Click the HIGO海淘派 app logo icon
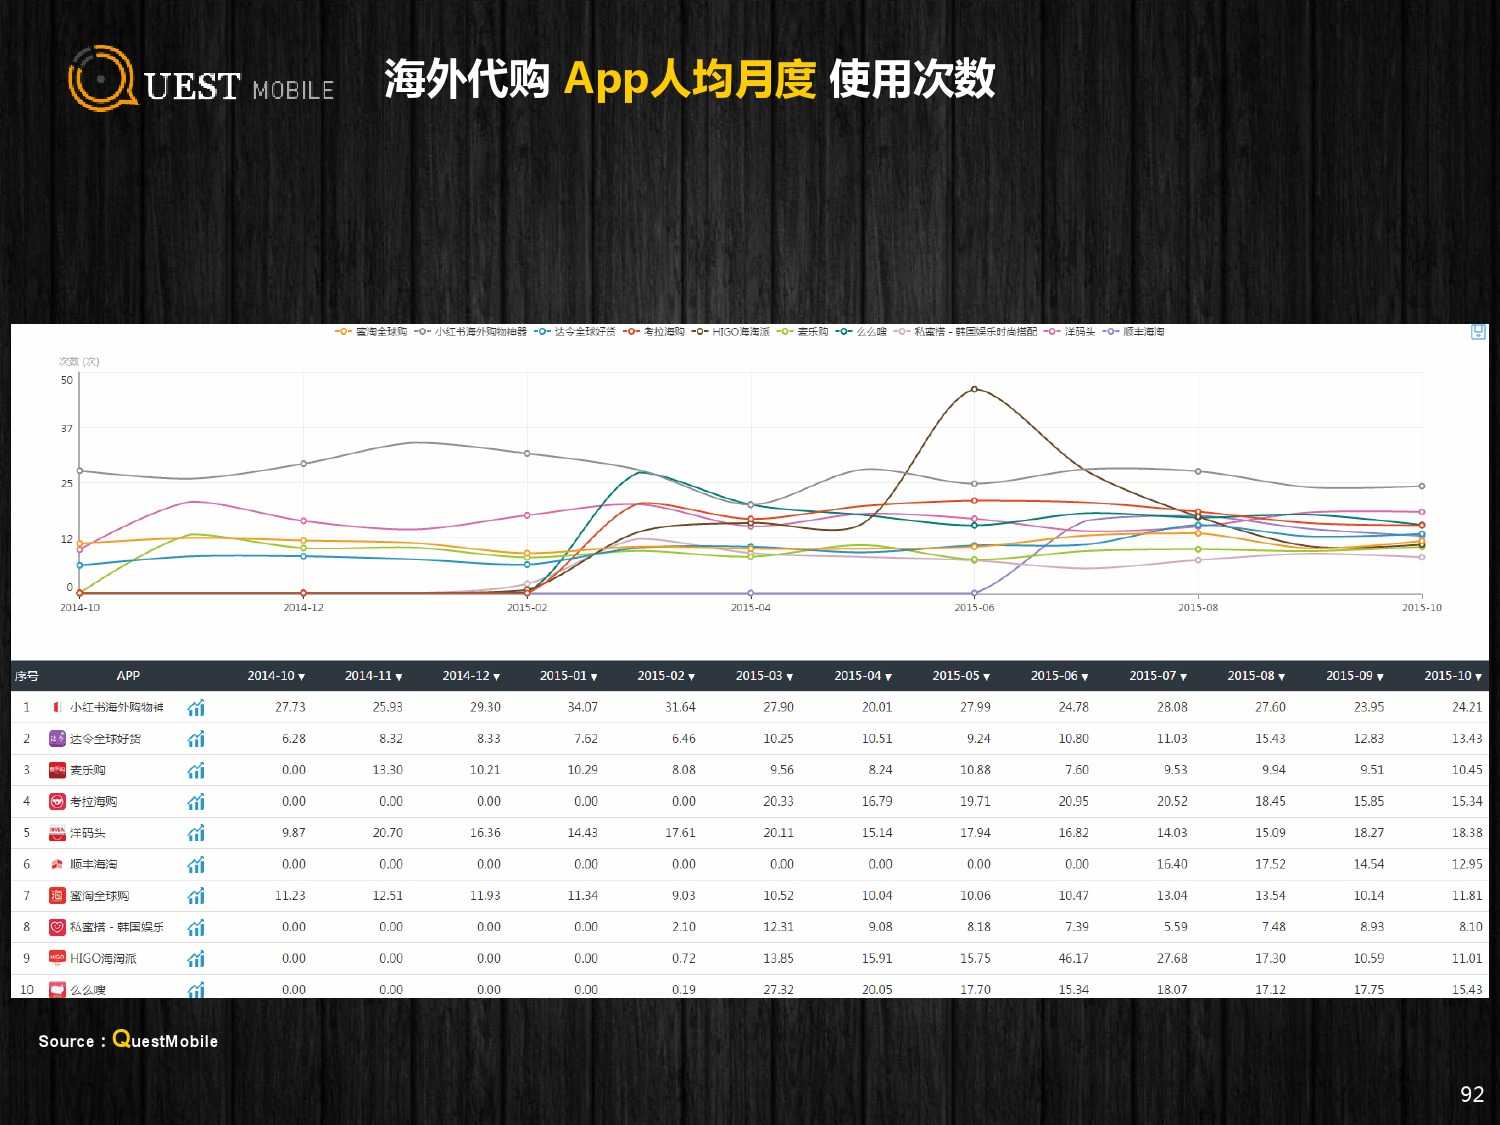This screenshot has height=1125, width=1500. point(57,958)
